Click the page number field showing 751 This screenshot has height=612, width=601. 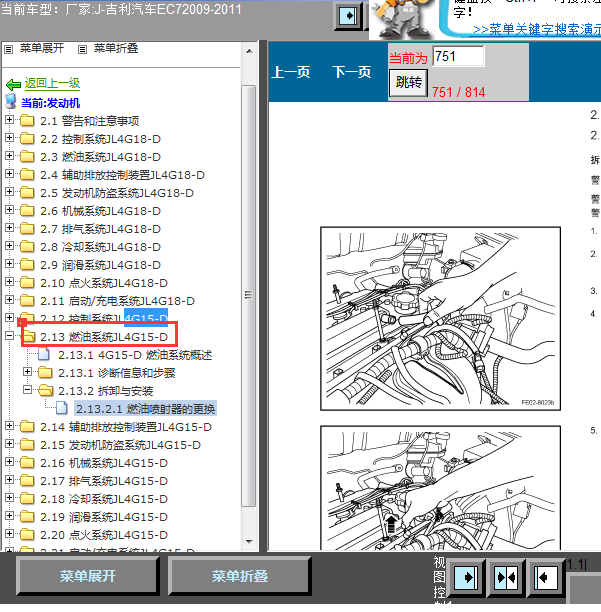tap(458, 57)
